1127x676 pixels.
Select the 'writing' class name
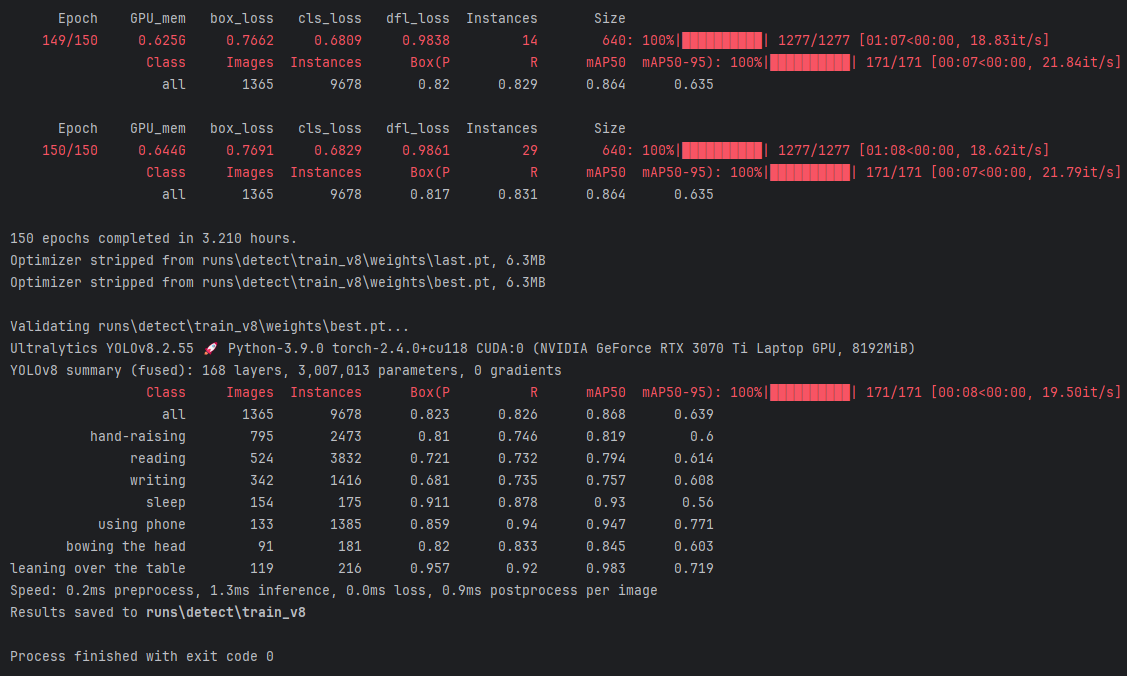(157, 480)
